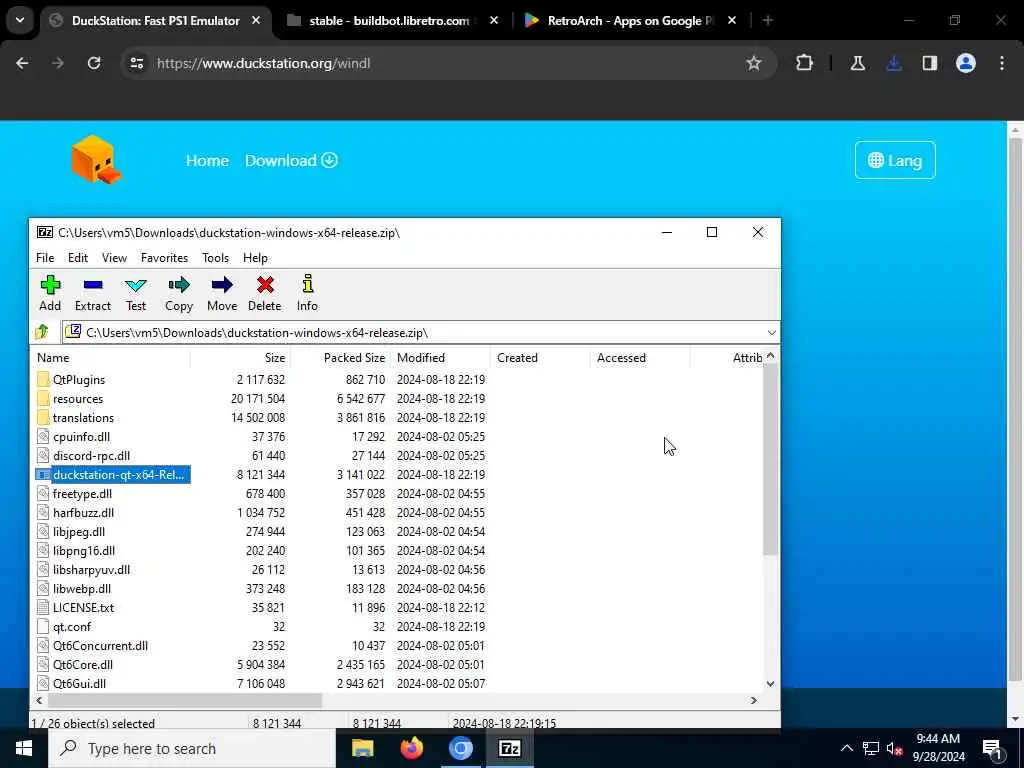The height and width of the screenshot is (768, 1024).
Task: Open the Info toolbar icon
Action: pyautogui.click(x=308, y=293)
